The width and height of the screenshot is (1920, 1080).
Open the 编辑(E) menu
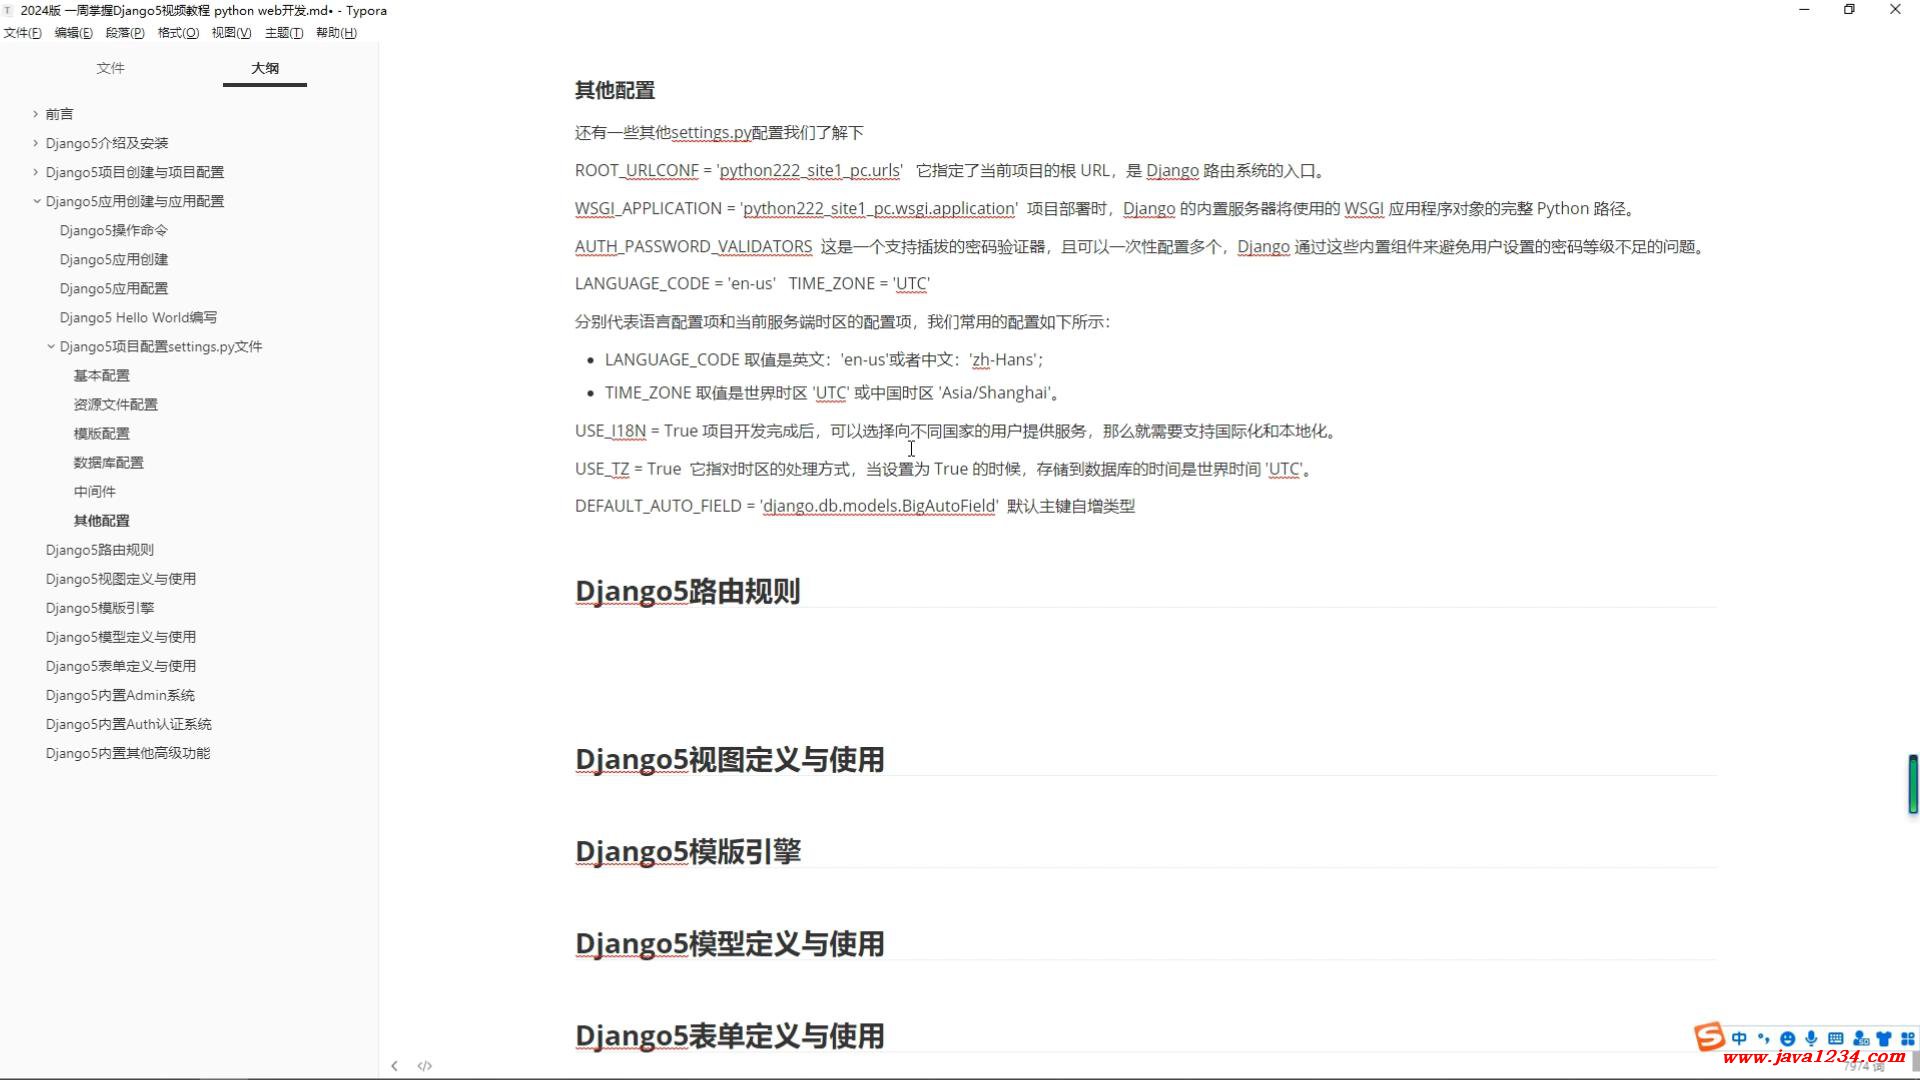coord(73,33)
